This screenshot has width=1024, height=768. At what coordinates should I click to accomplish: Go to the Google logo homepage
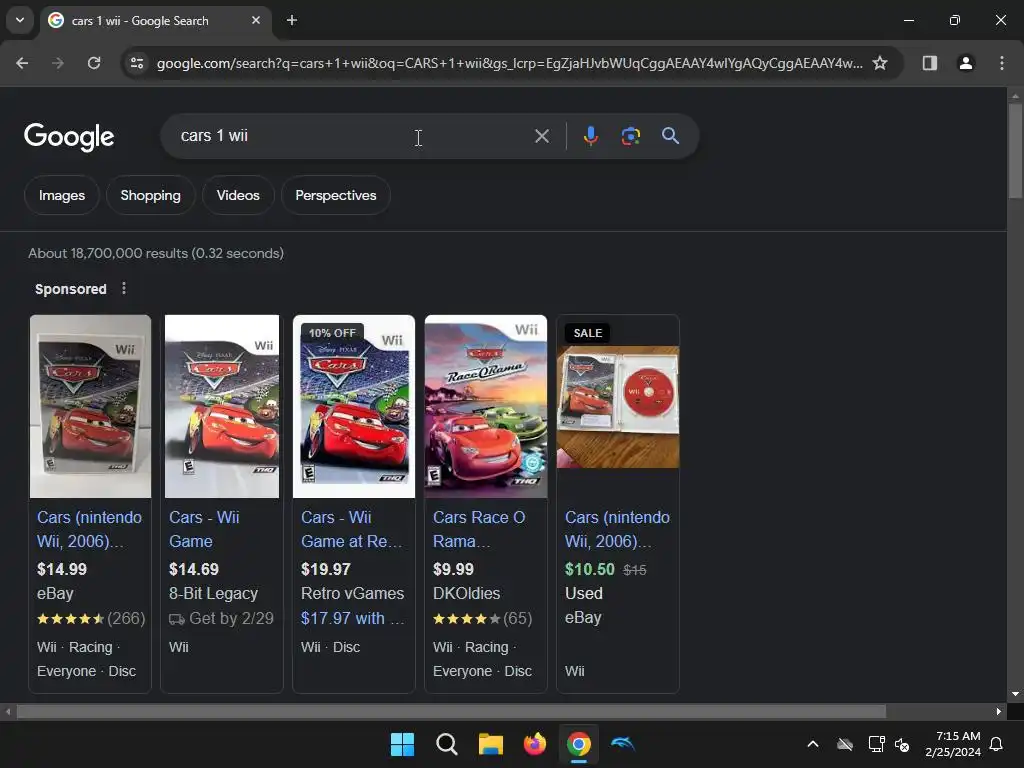coord(69,137)
